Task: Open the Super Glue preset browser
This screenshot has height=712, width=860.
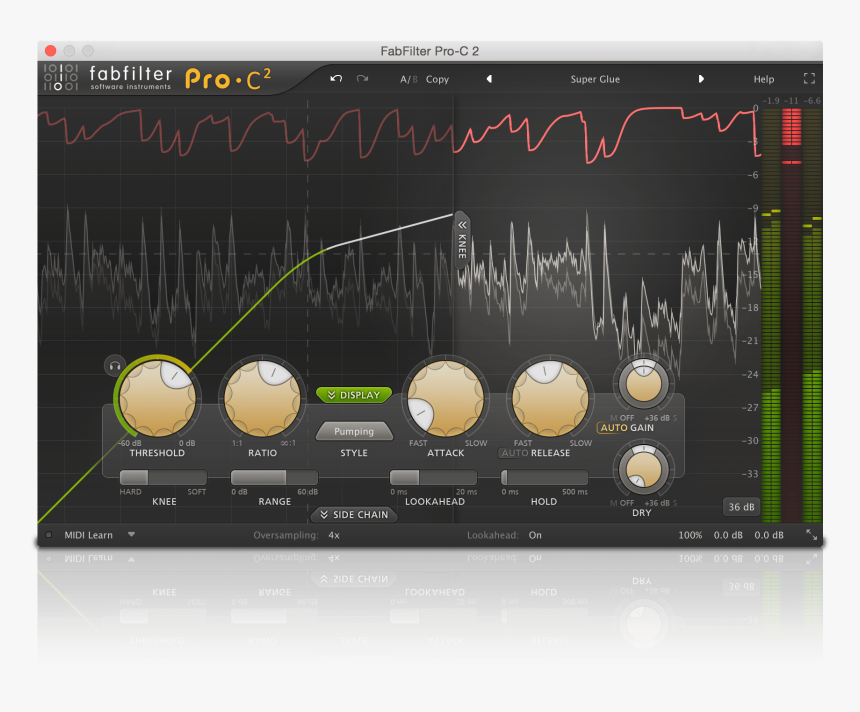Action: tap(595, 78)
